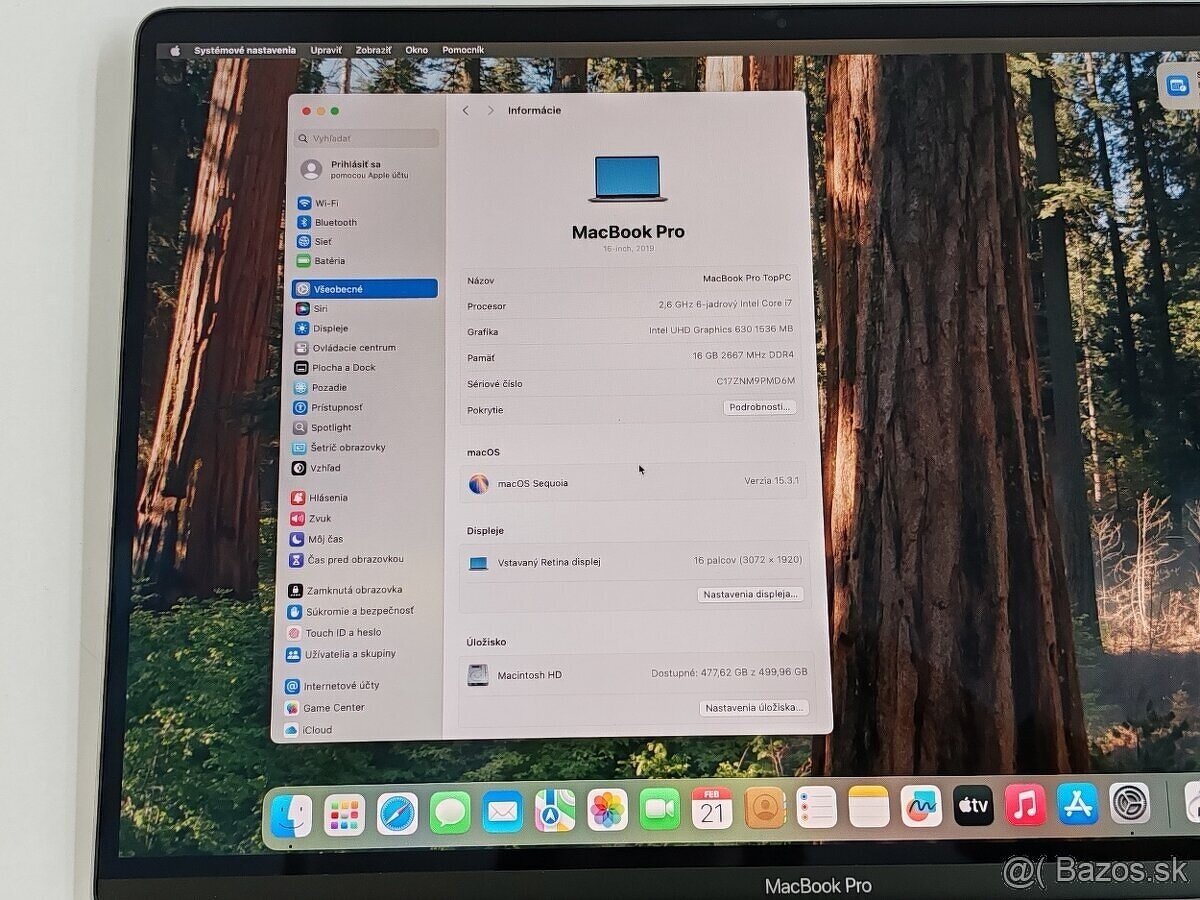Image resolution: width=1200 pixels, height=900 pixels.
Task: Open System Settings gear in Dock
Action: [1130, 802]
